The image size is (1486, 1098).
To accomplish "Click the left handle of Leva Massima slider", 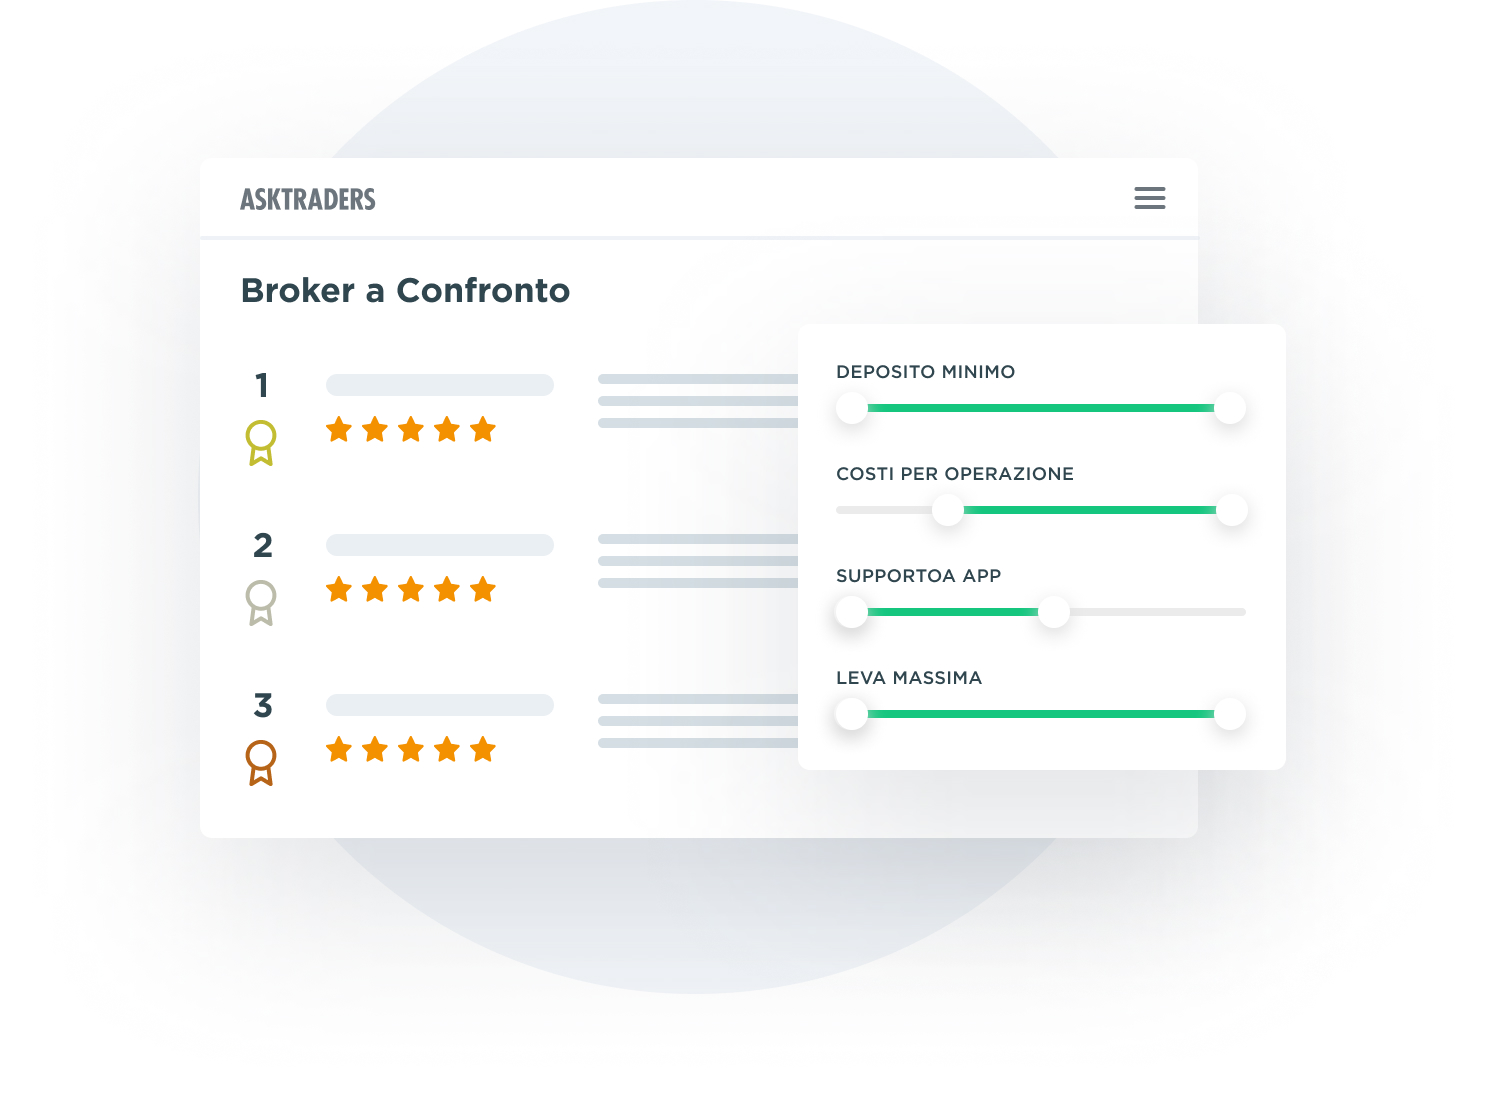I will (x=852, y=714).
